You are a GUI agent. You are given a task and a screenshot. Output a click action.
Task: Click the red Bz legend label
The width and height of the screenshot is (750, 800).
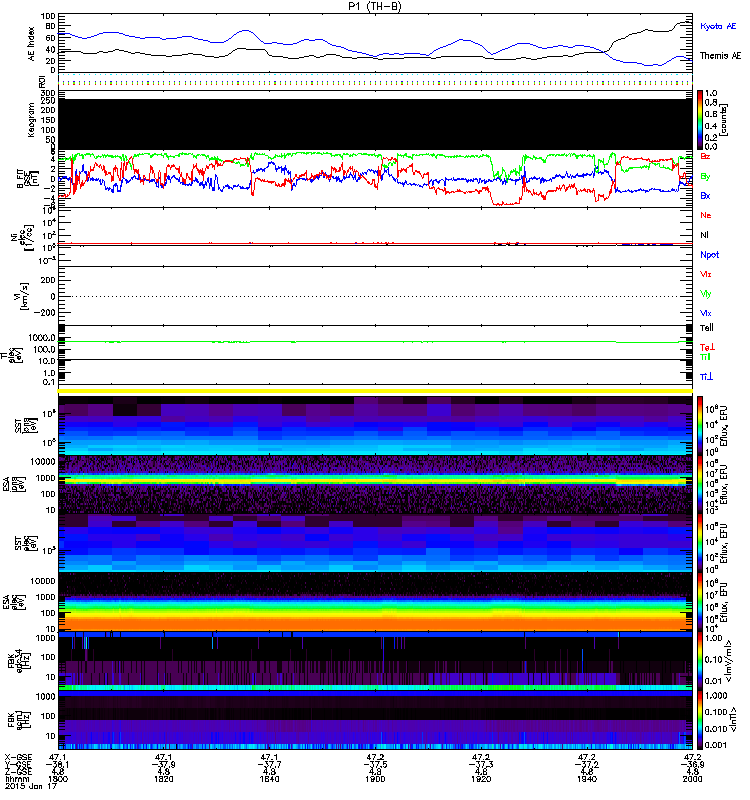click(x=706, y=157)
